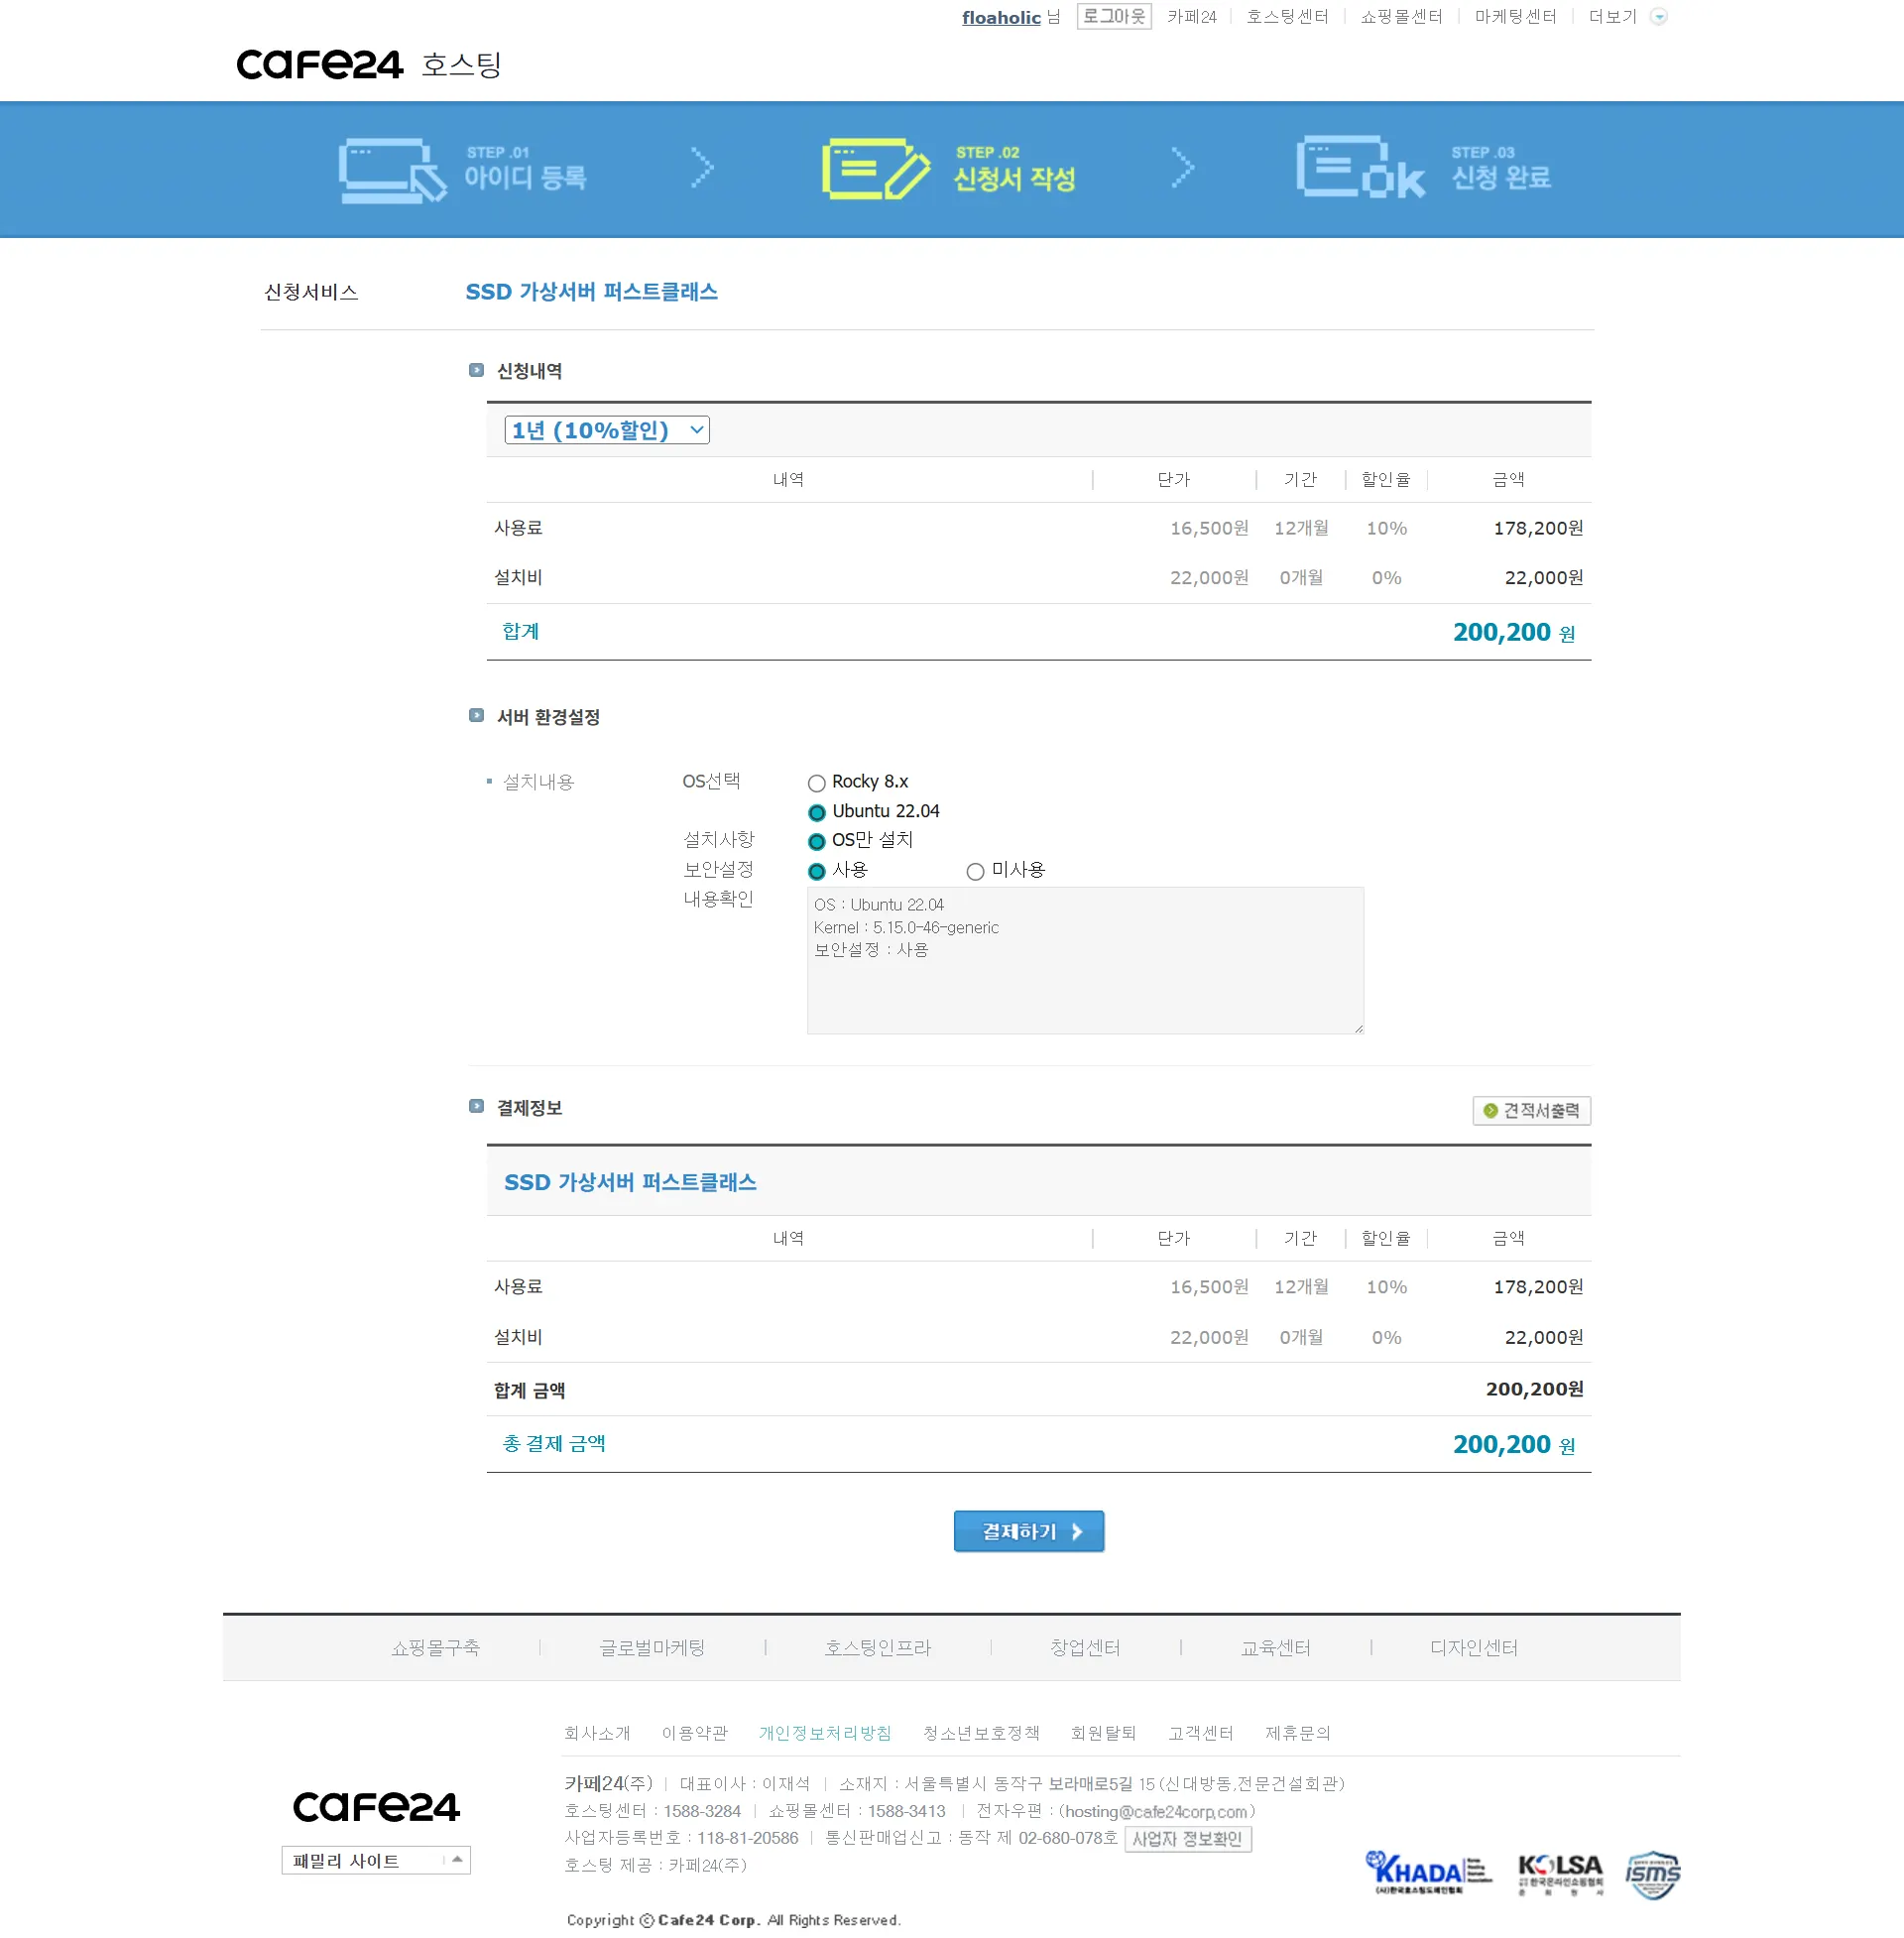This screenshot has width=1904, height=1938.
Task: Select the Rocky 8.x OS option
Action: point(817,783)
